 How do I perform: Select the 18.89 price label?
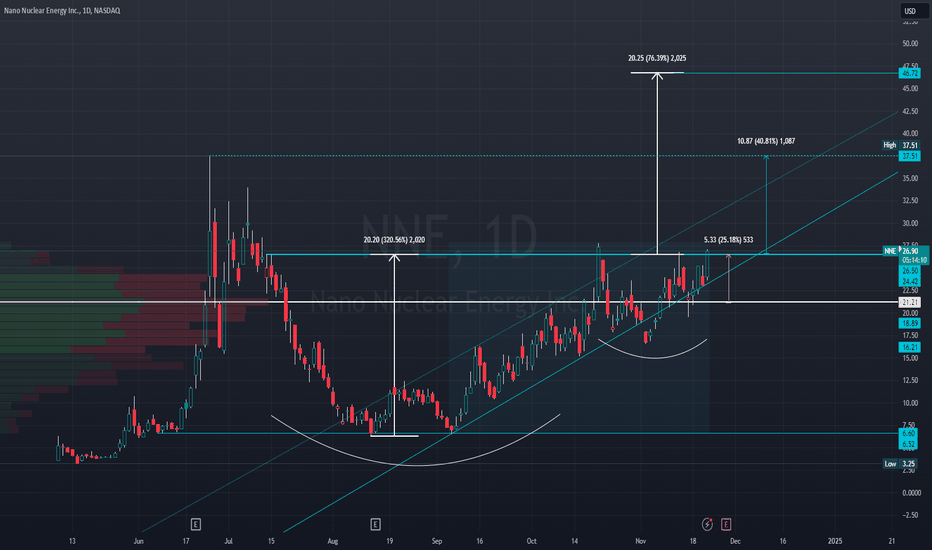909,323
